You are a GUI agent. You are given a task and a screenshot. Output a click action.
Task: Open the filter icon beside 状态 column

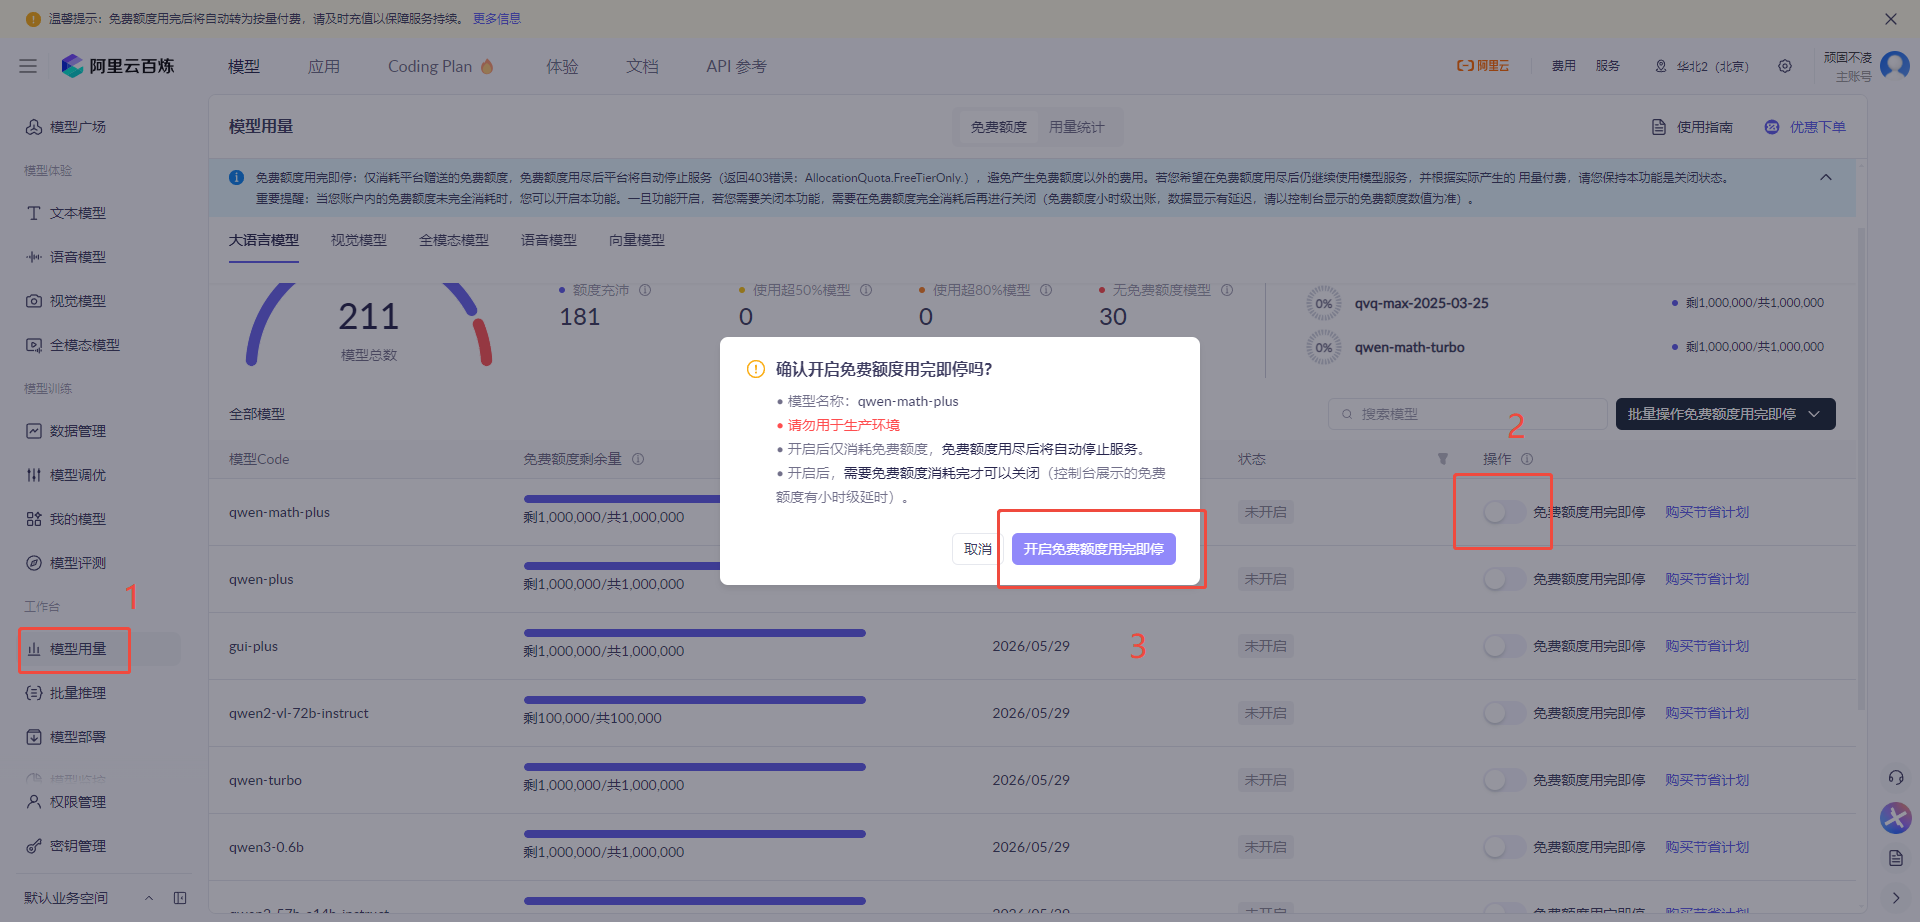point(1442,459)
